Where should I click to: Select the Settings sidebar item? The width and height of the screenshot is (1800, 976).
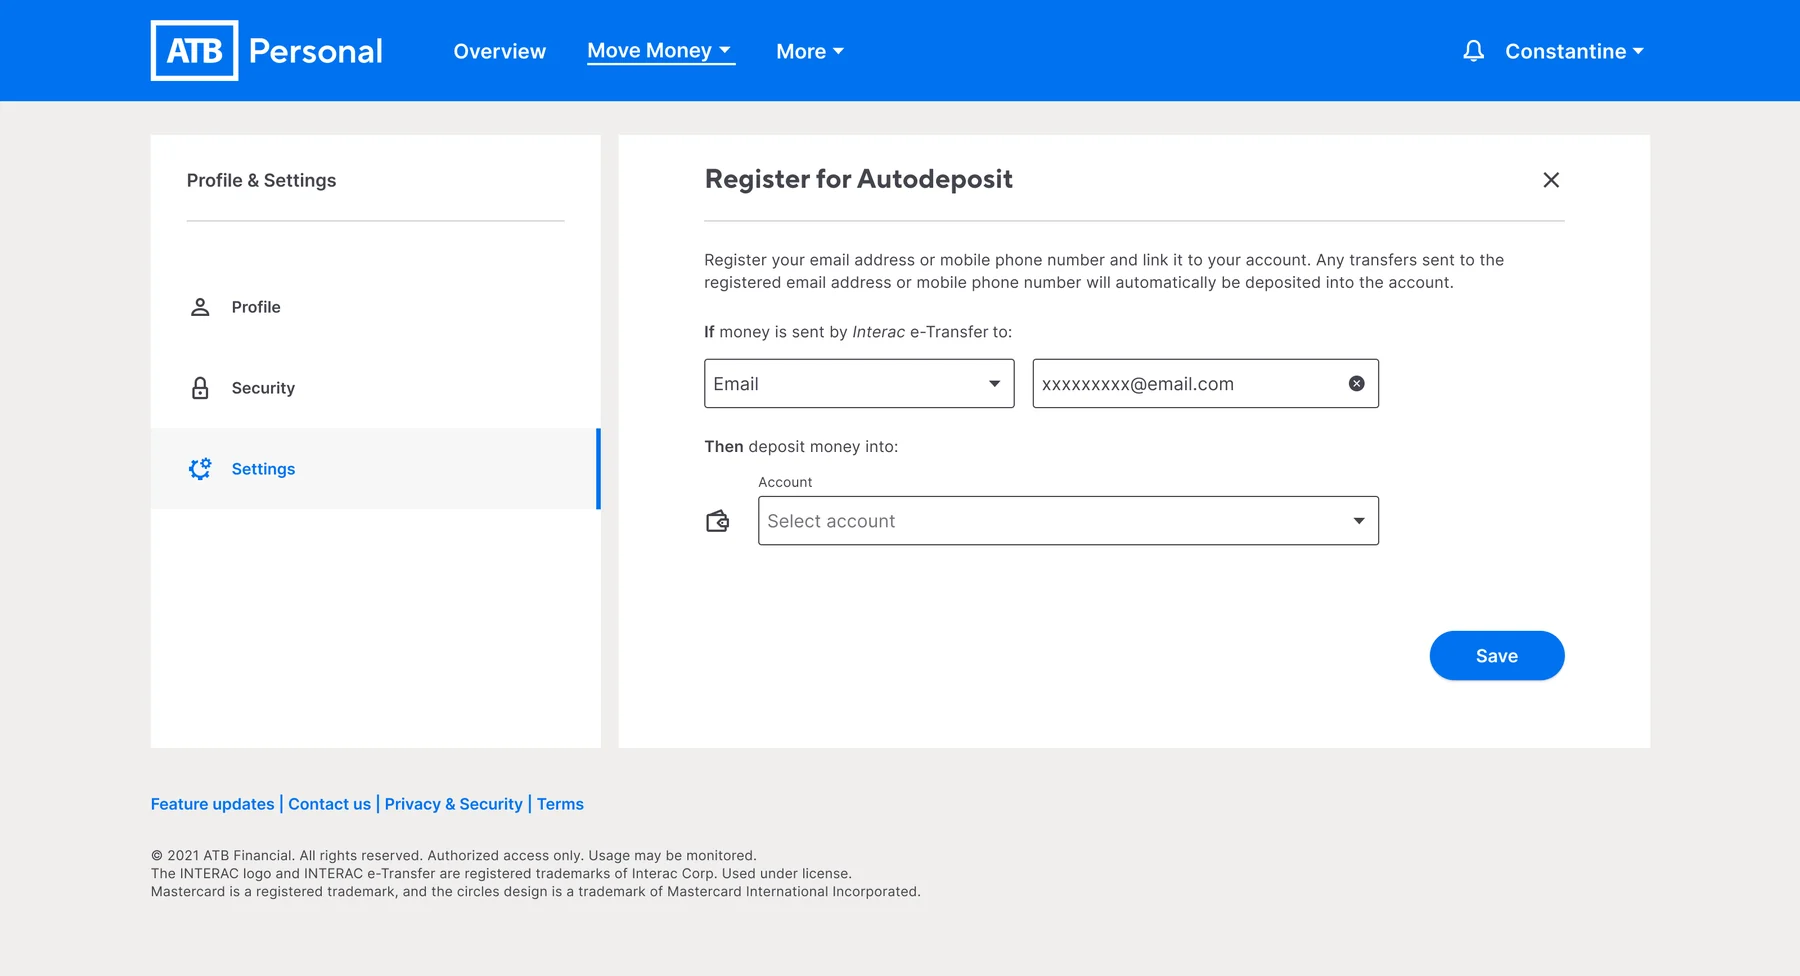pos(375,469)
